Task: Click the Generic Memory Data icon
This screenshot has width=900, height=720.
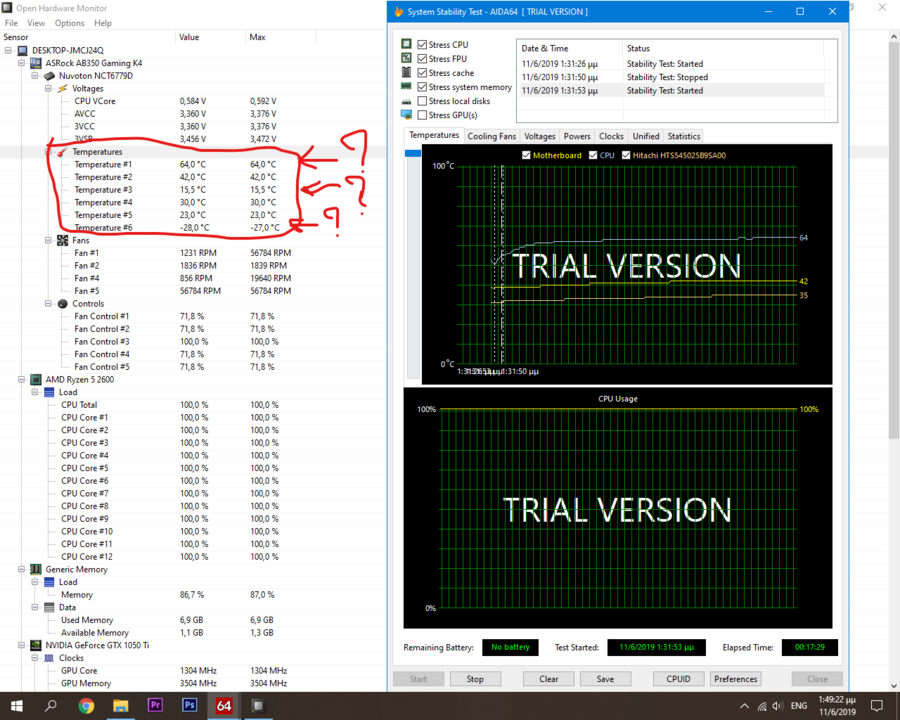Action: click(49, 607)
